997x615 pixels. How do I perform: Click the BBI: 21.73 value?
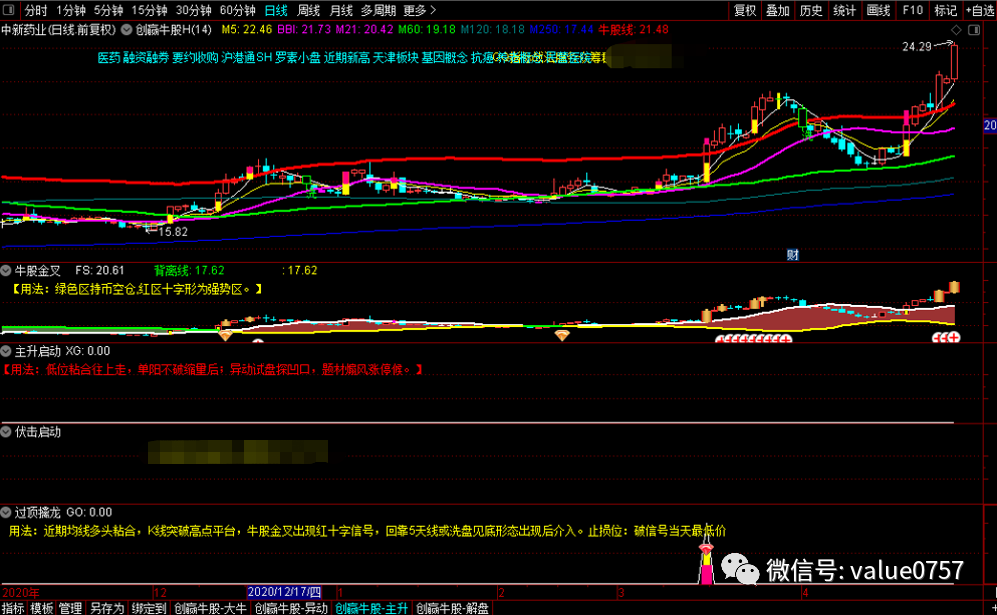click(304, 29)
